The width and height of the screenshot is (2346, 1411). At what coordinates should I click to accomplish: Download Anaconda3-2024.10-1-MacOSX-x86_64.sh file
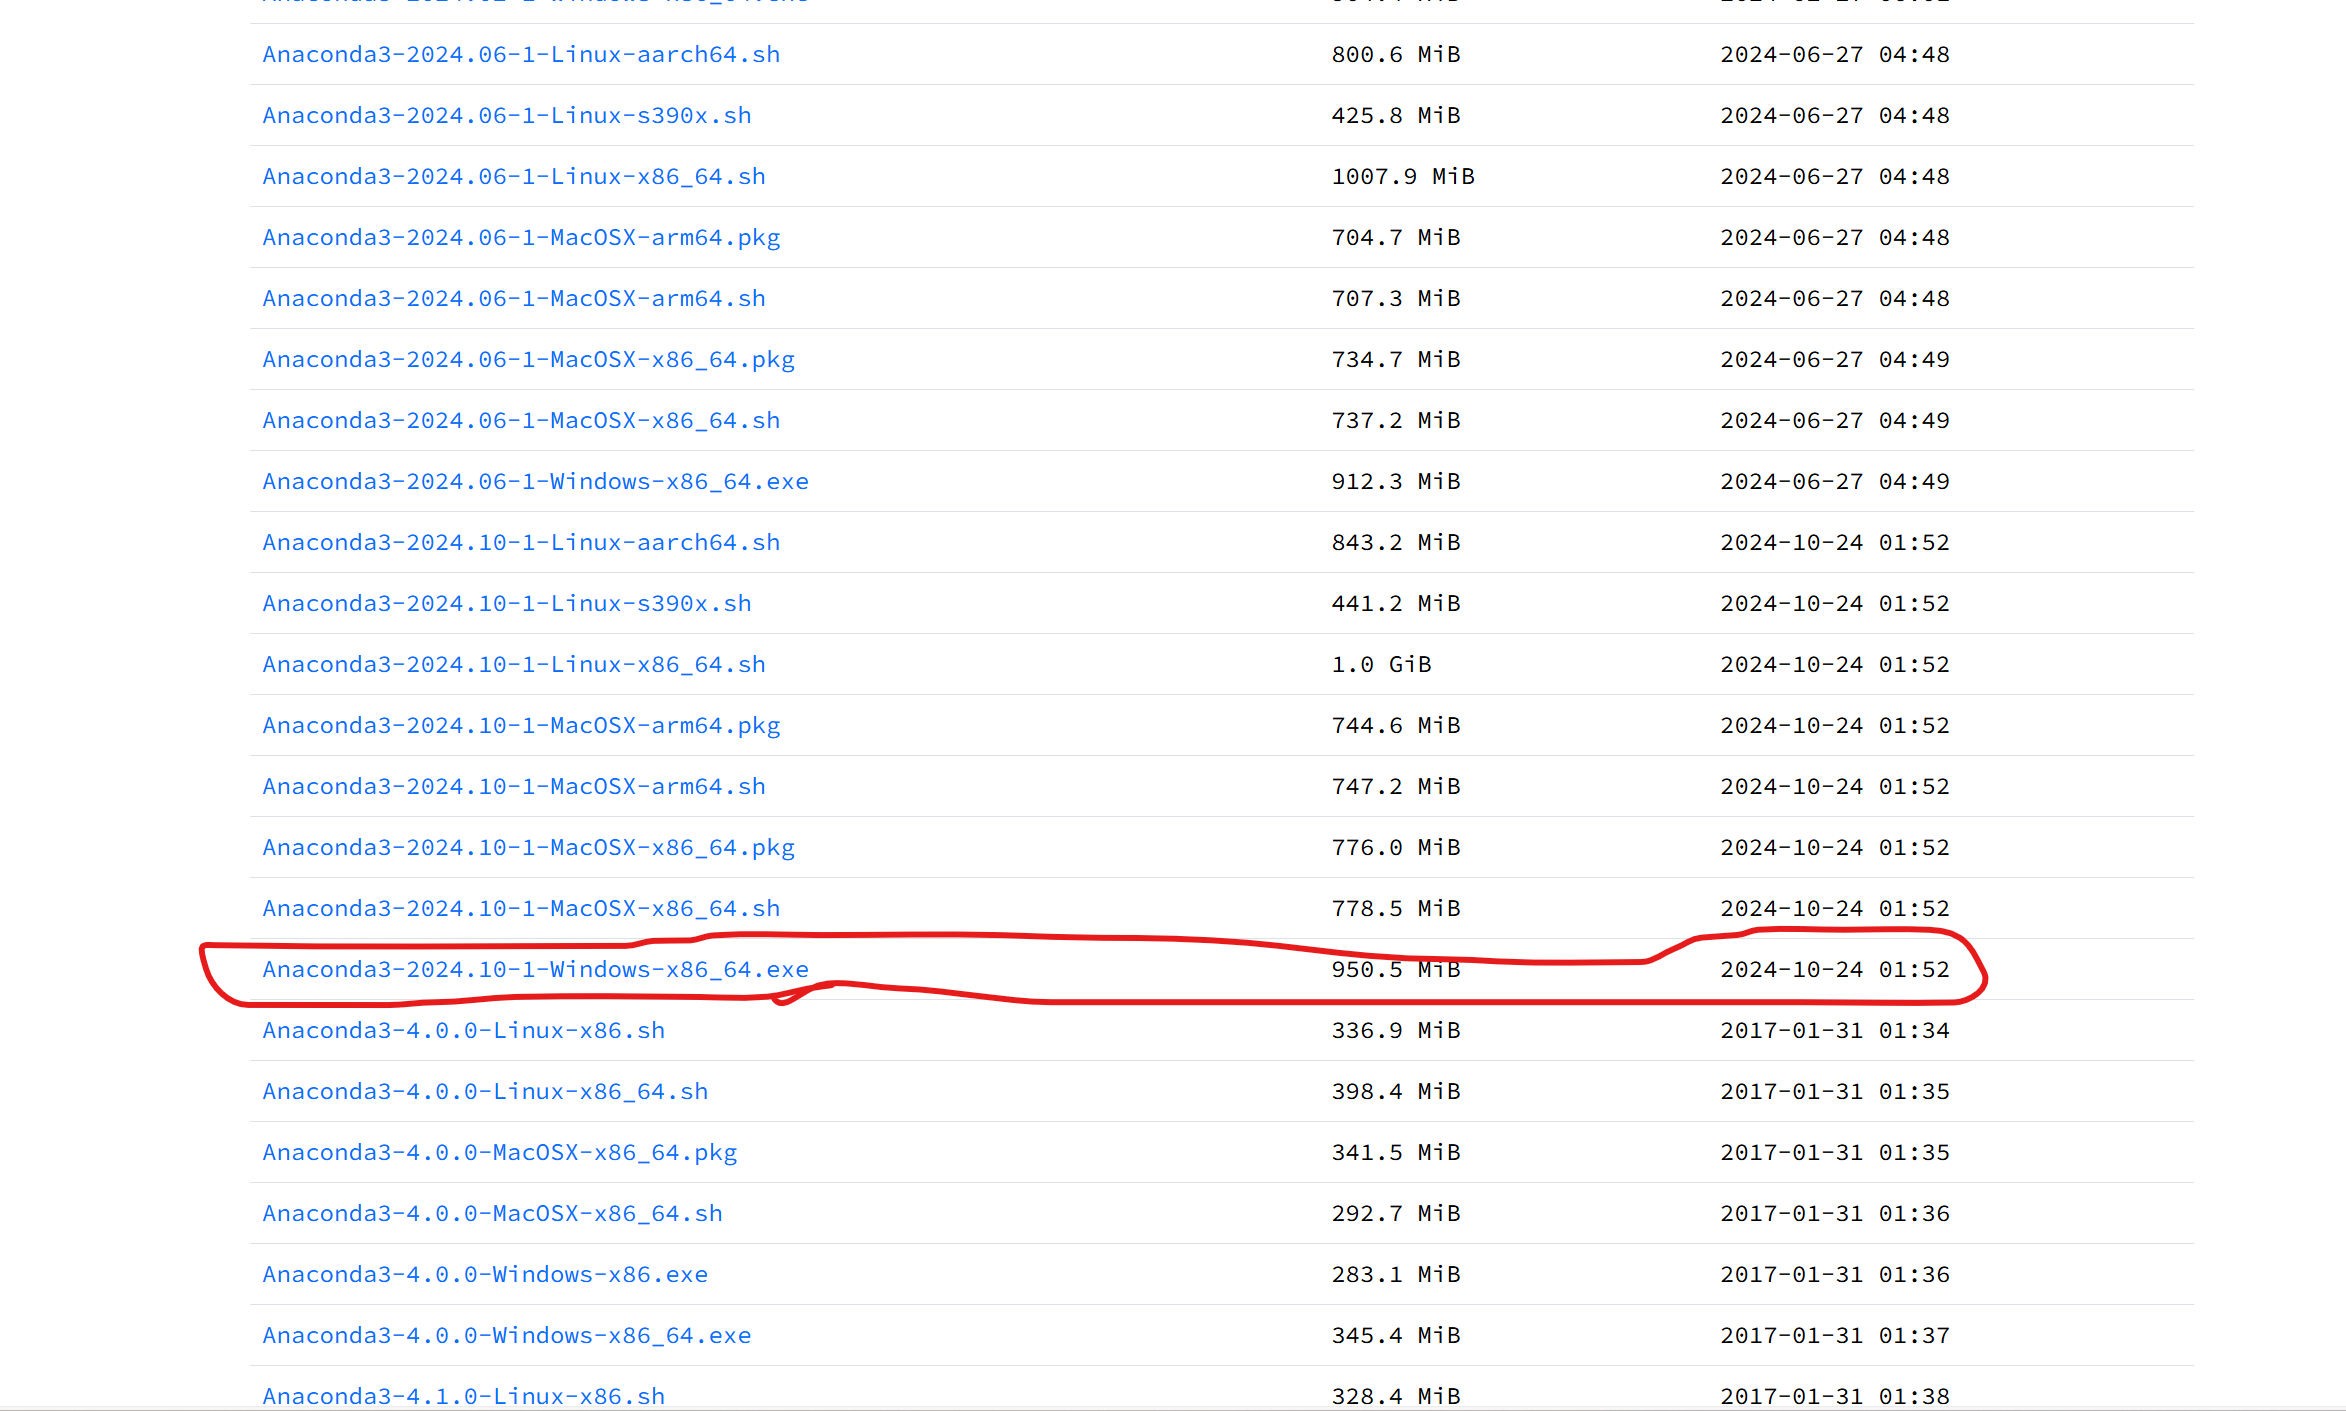(x=521, y=908)
